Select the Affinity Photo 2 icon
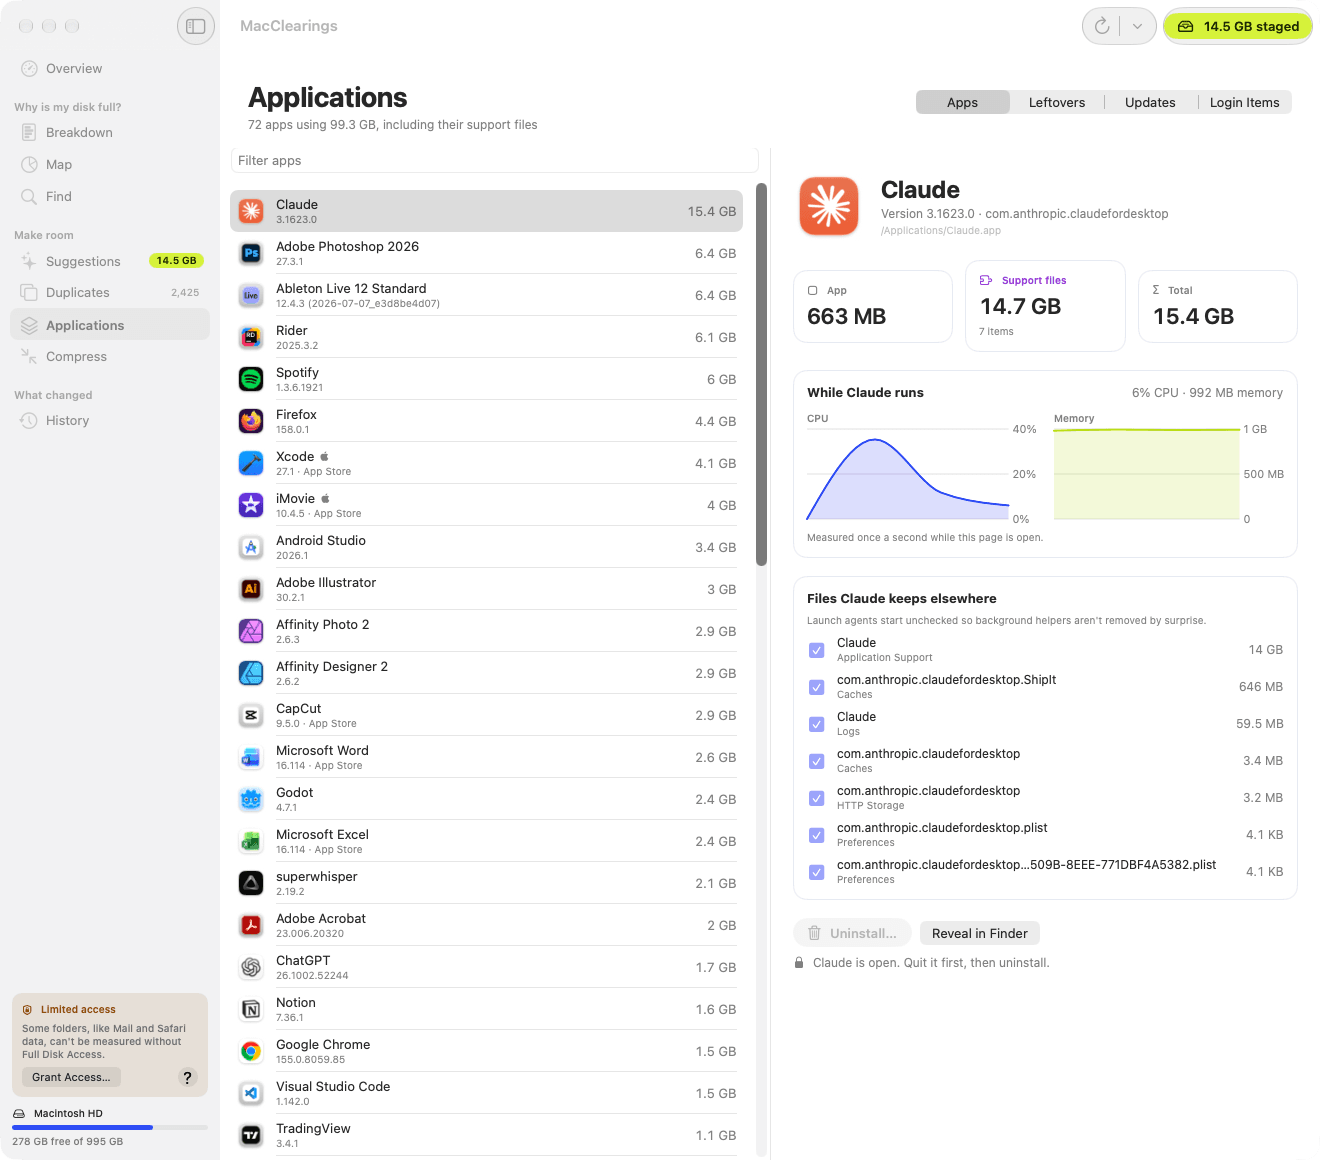This screenshot has height=1160, width=1320. pyautogui.click(x=251, y=631)
